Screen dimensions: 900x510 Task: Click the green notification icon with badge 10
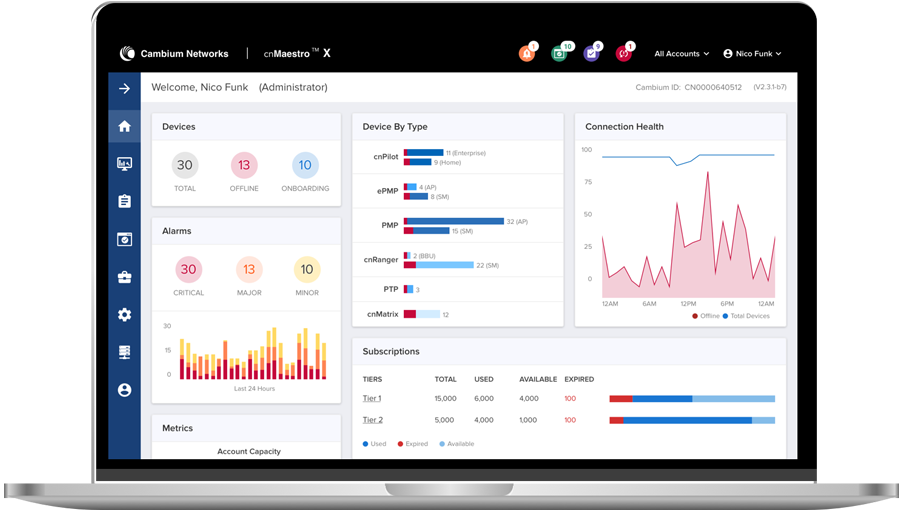tap(560, 54)
